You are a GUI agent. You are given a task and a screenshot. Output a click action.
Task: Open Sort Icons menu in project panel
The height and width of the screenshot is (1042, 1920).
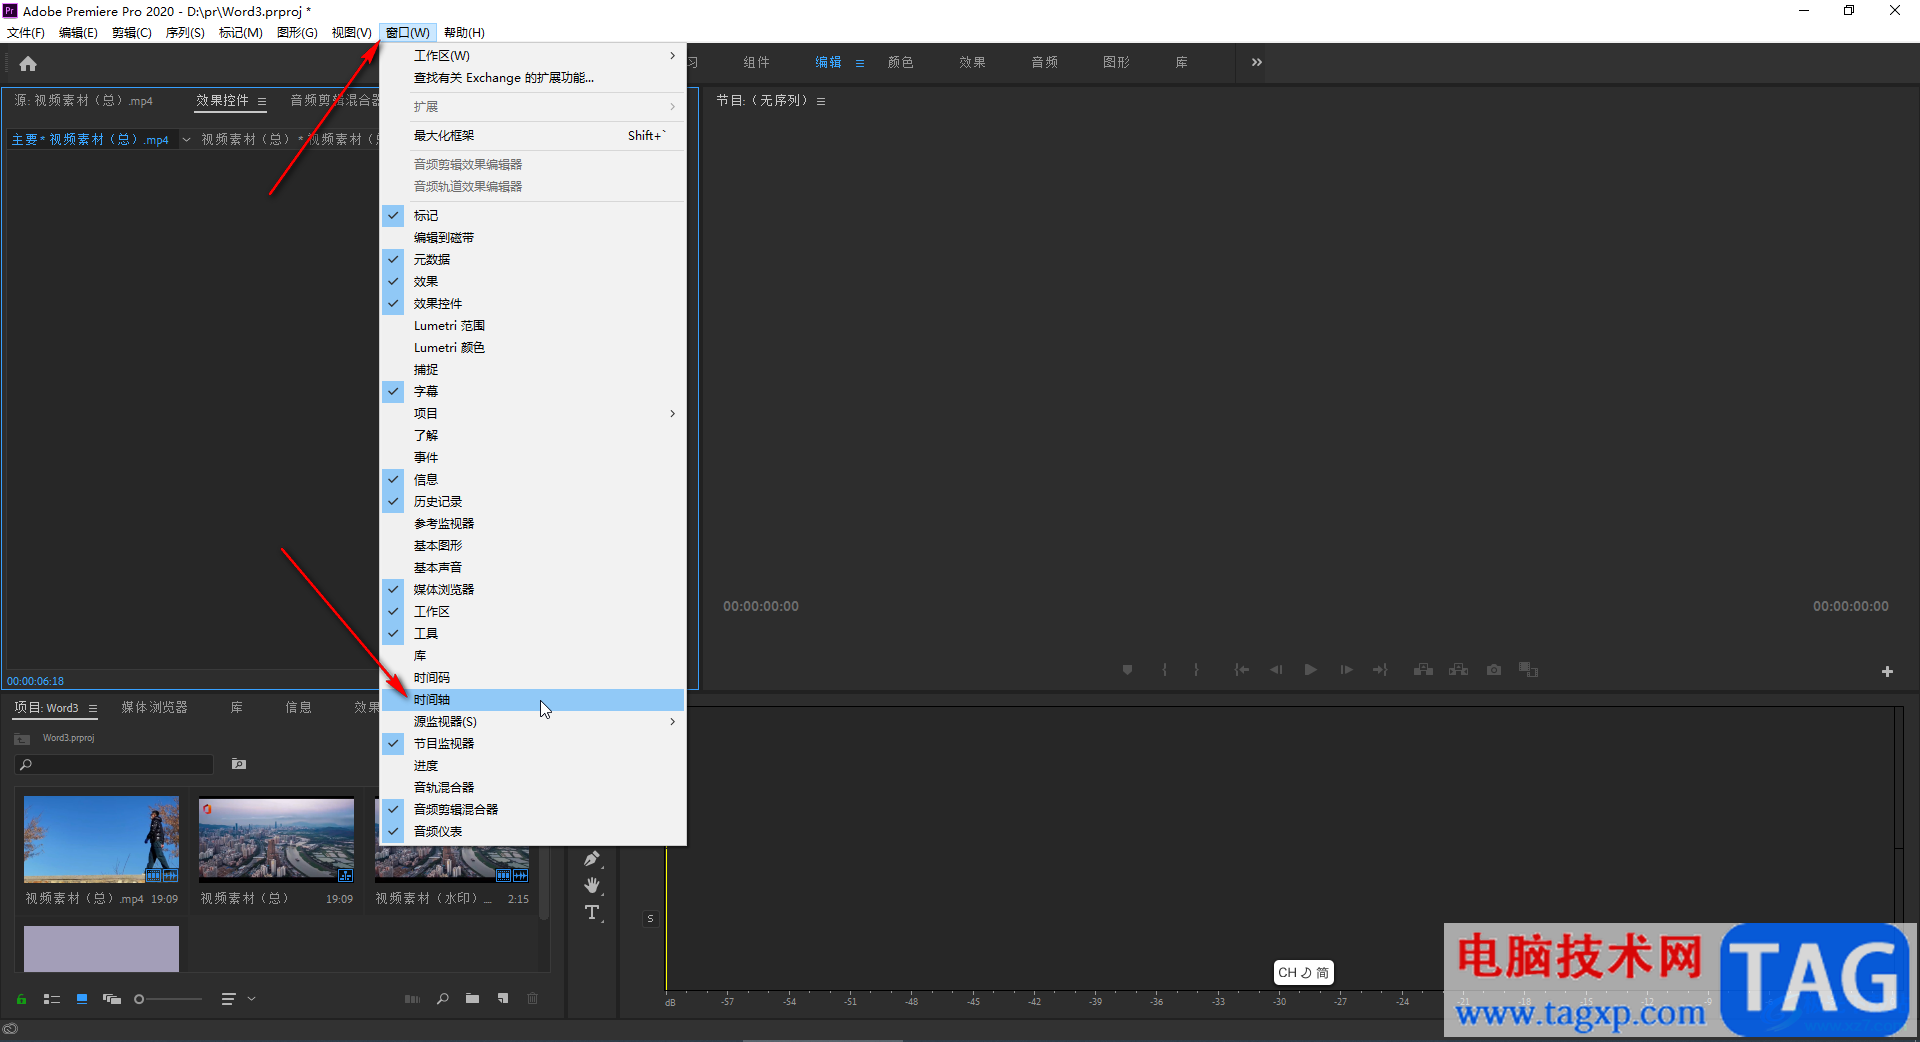point(228,999)
